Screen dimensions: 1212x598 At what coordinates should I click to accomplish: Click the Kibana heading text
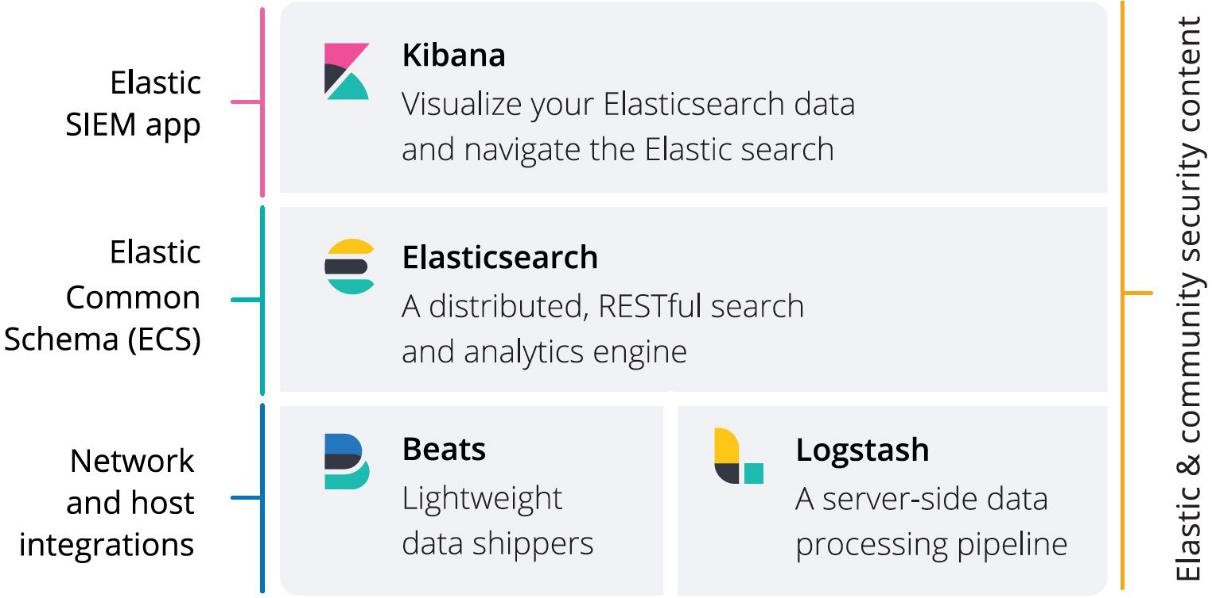[453, 56]
